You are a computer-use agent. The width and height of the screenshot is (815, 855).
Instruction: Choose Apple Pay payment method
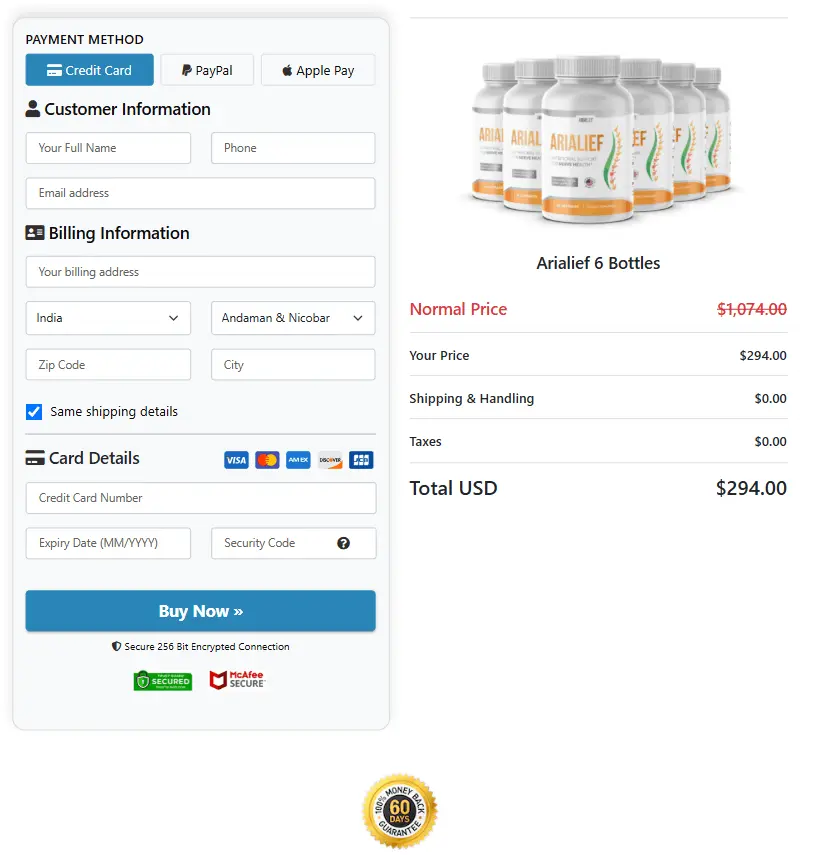[x=318, y=70]
